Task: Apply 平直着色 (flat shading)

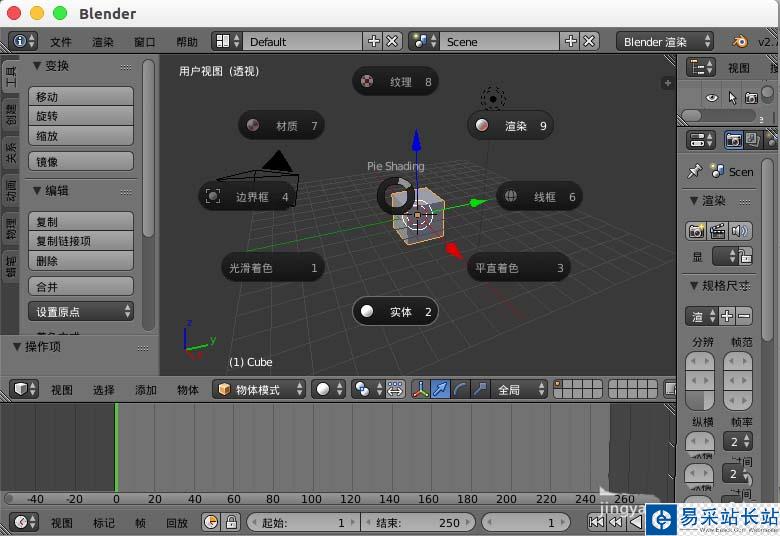Action: [x=518, y=268]
